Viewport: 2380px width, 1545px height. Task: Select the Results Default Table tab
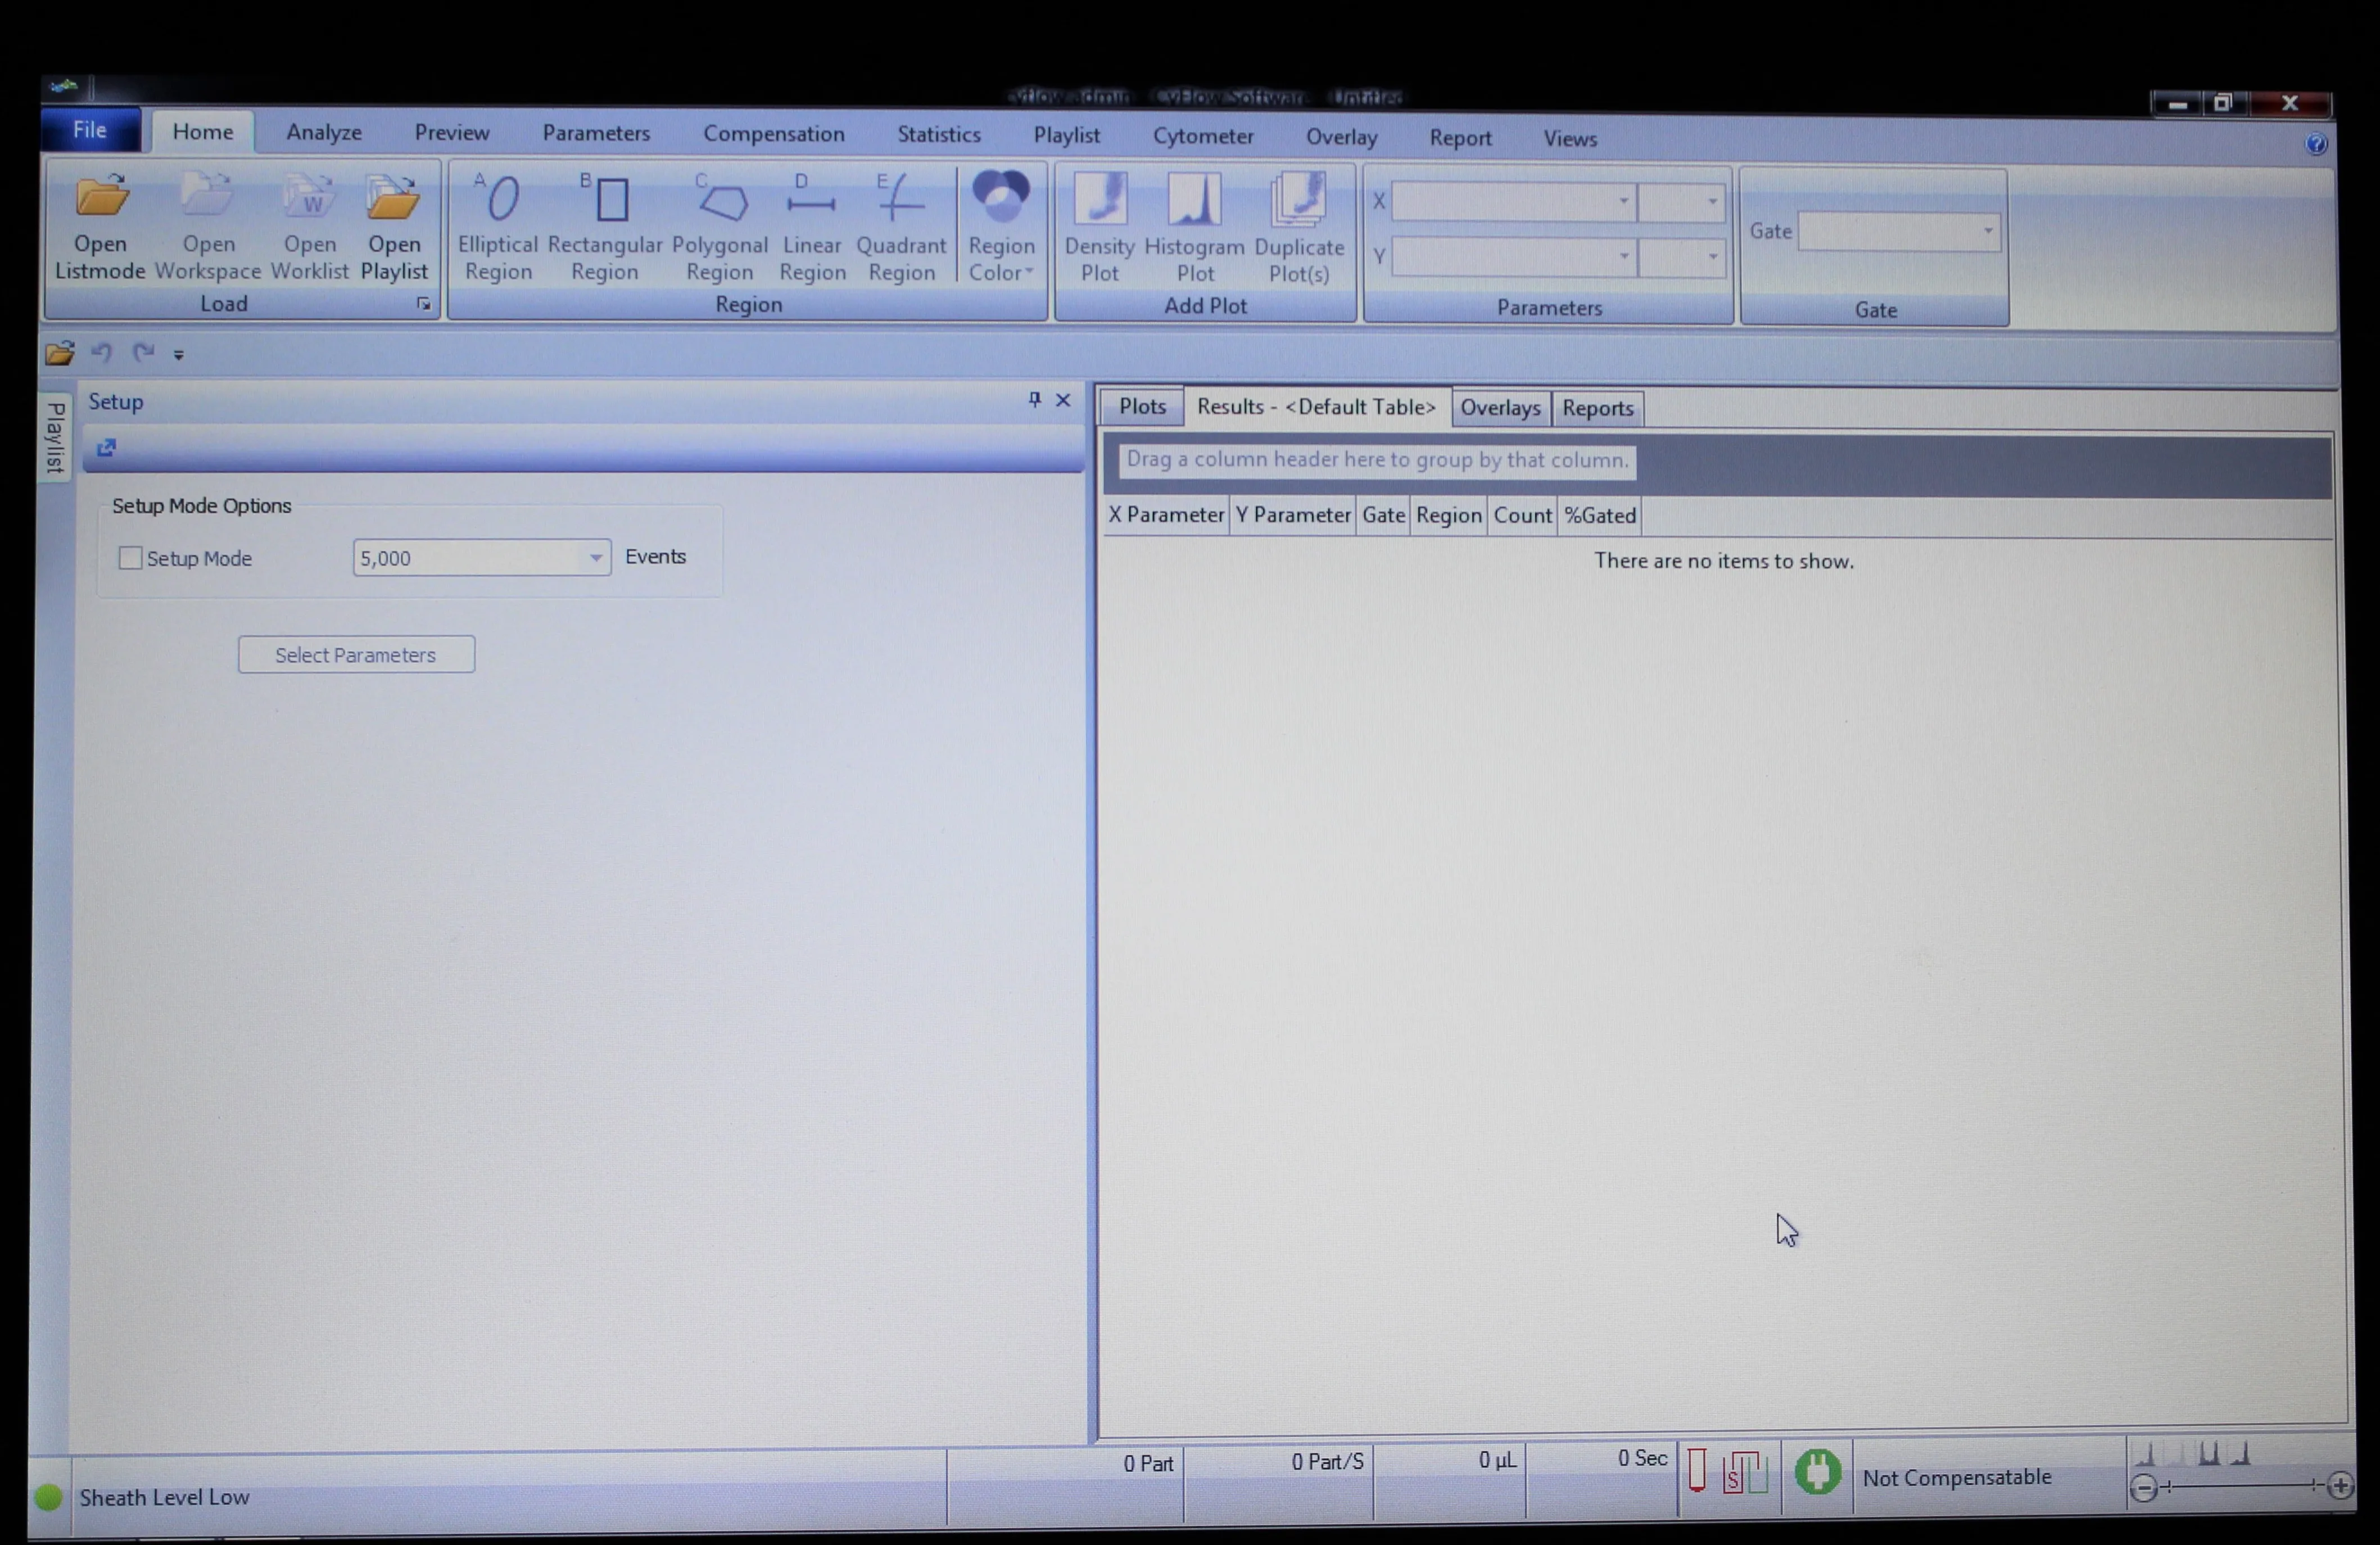1316,407
